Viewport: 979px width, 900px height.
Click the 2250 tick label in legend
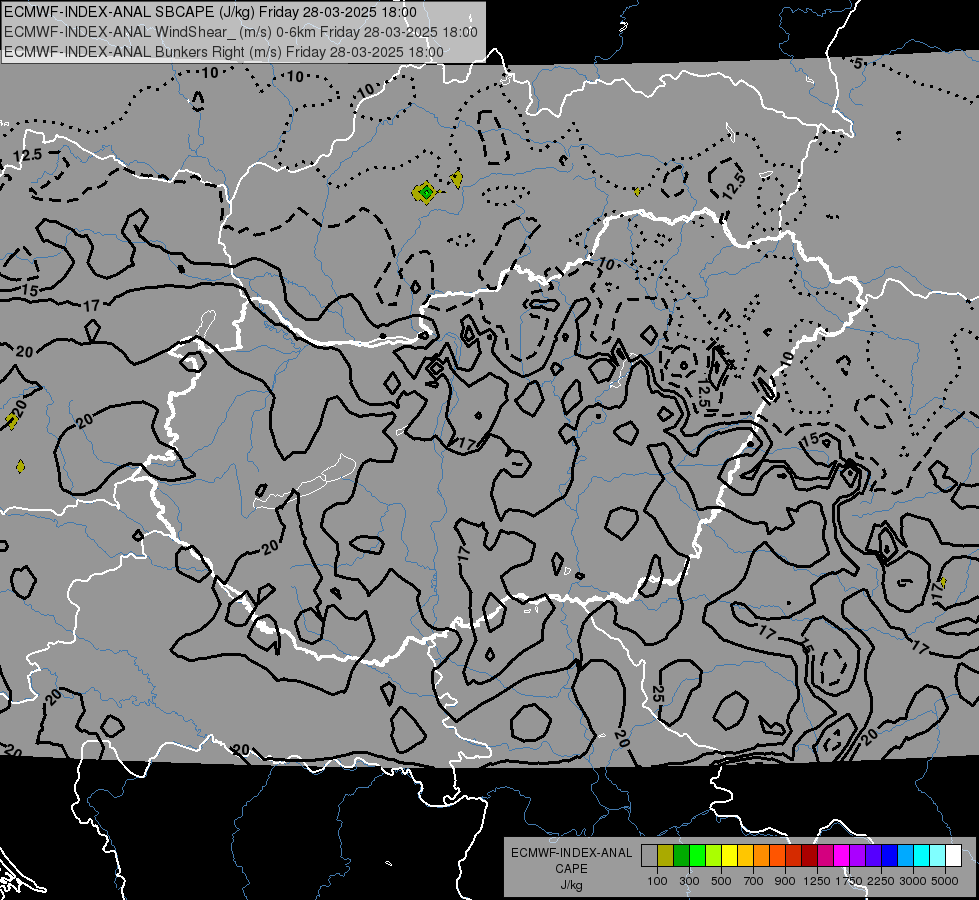pyautogui.click(x=881, y=881)
